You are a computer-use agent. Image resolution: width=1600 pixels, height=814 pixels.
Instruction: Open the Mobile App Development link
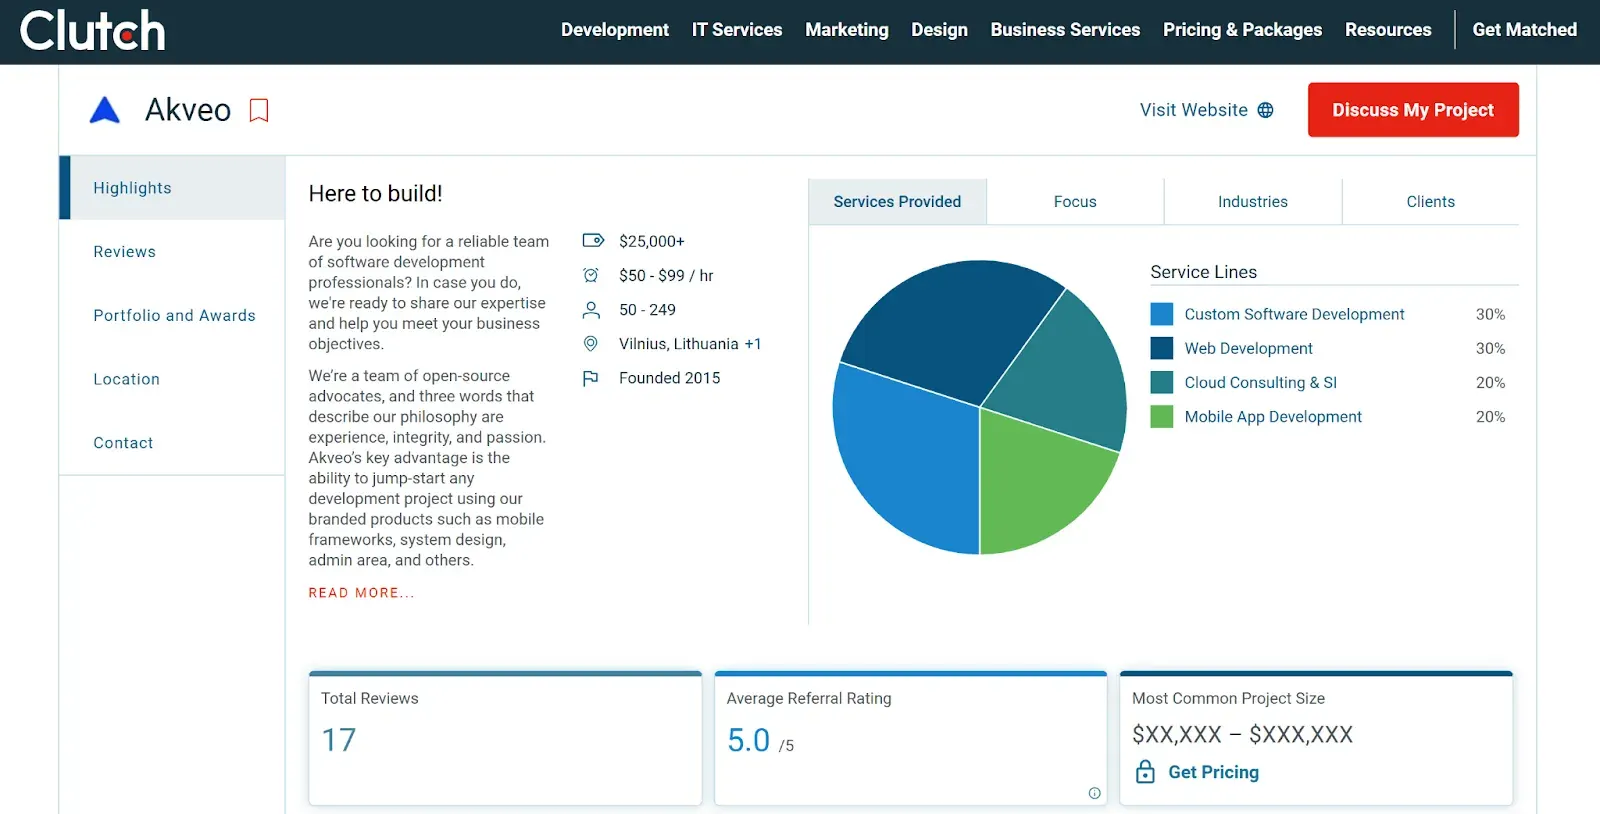[x=1273, y=417]
